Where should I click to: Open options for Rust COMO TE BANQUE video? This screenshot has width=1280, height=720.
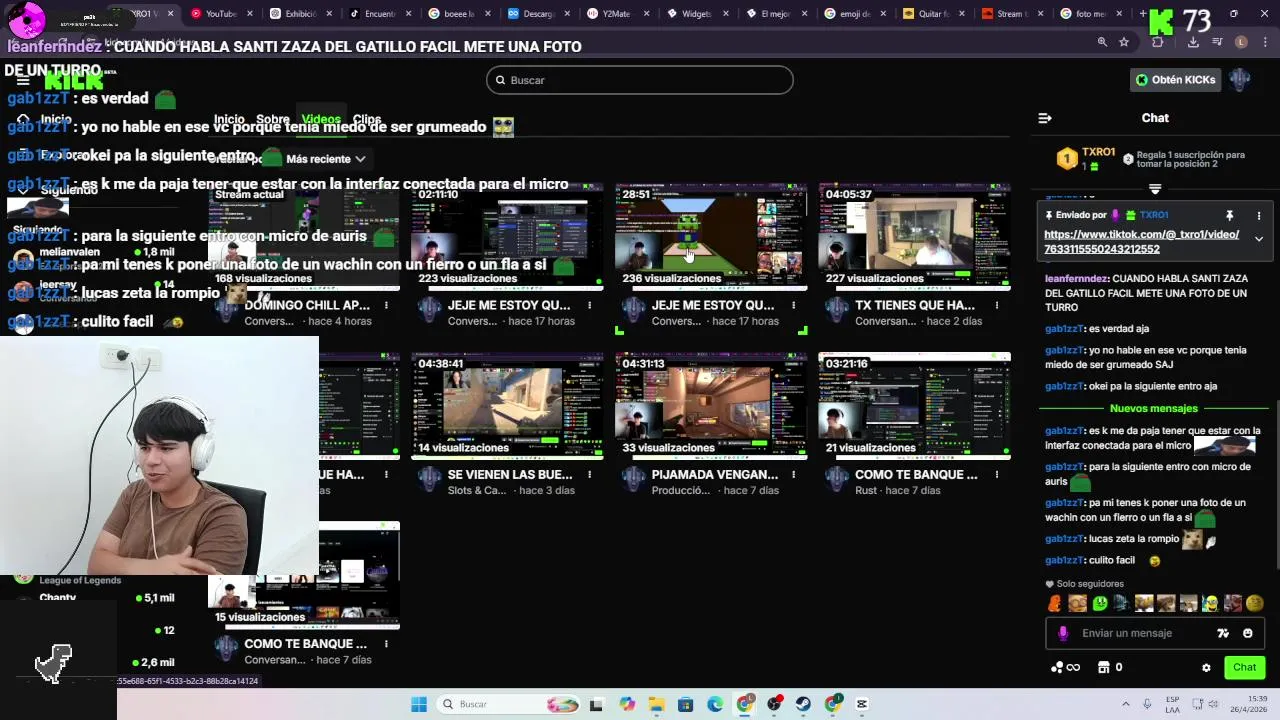click(998, 475)
